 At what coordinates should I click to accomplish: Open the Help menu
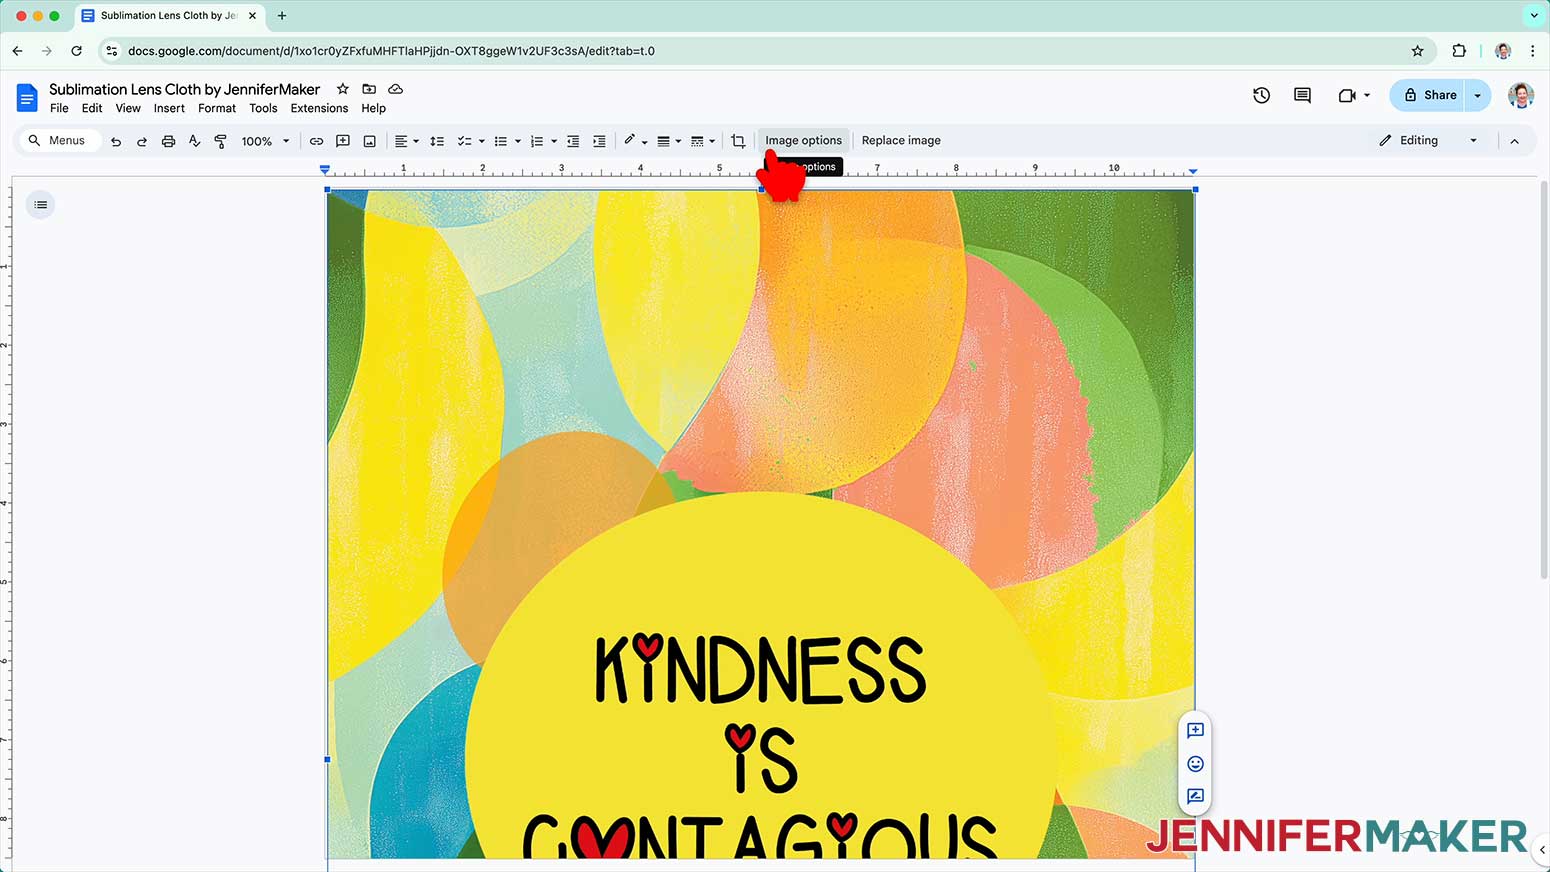(373, 108)
